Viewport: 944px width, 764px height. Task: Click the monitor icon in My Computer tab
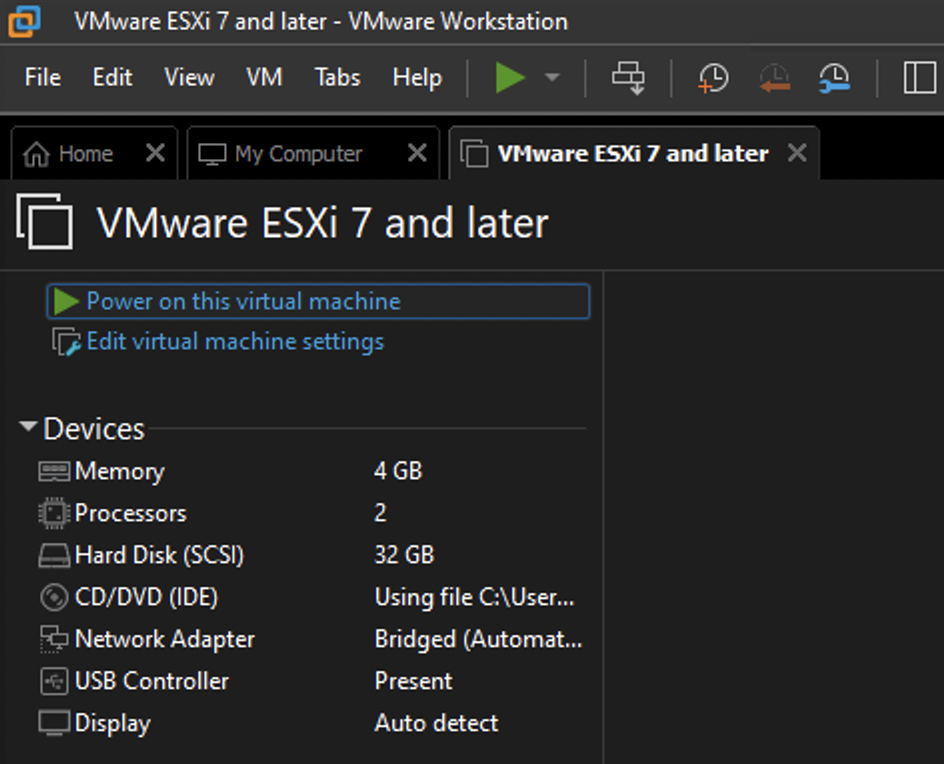click(x=212, y=154)
